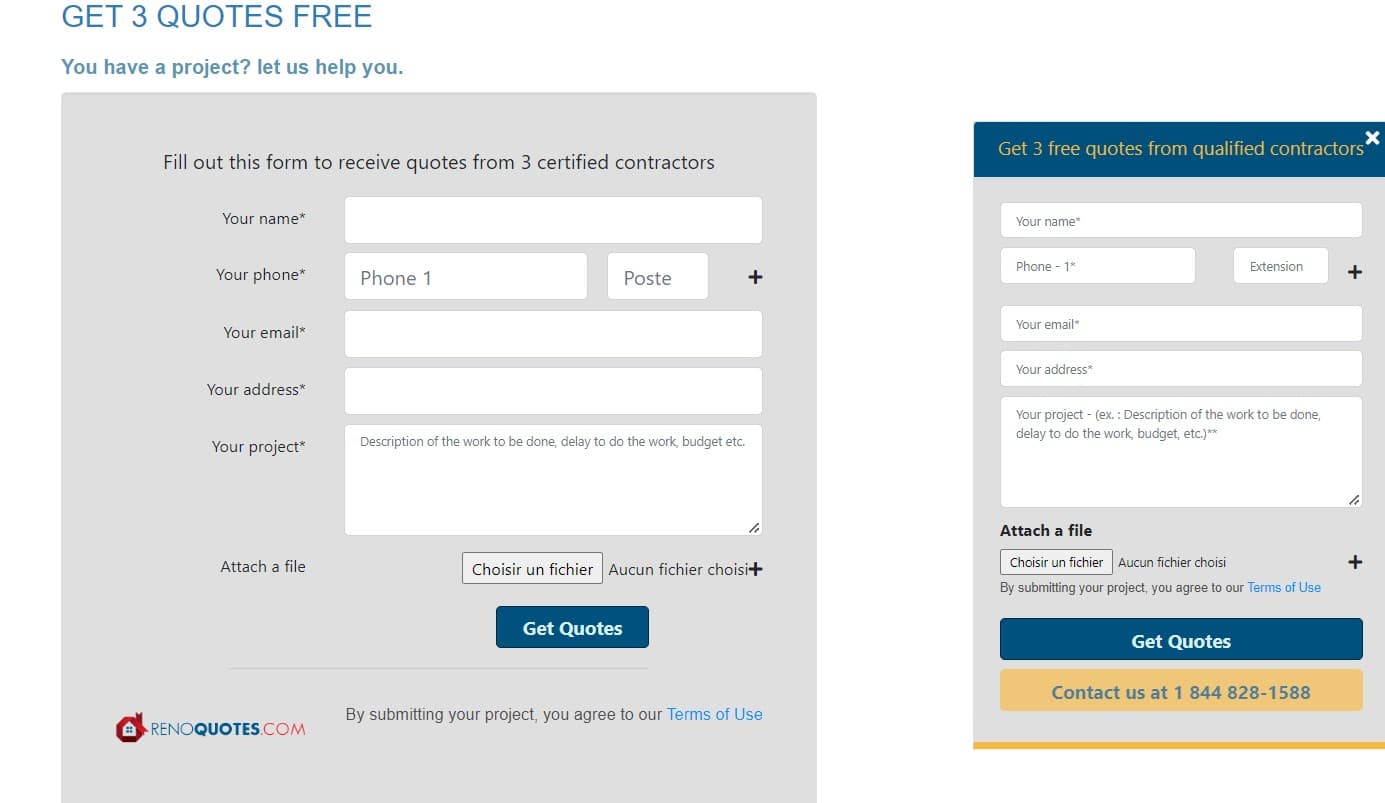The width and height of the screenshot is (1385, 803).
Task: Click plus beside Aucun fichier choisi in sidebar
Action: pos(1355,562)
